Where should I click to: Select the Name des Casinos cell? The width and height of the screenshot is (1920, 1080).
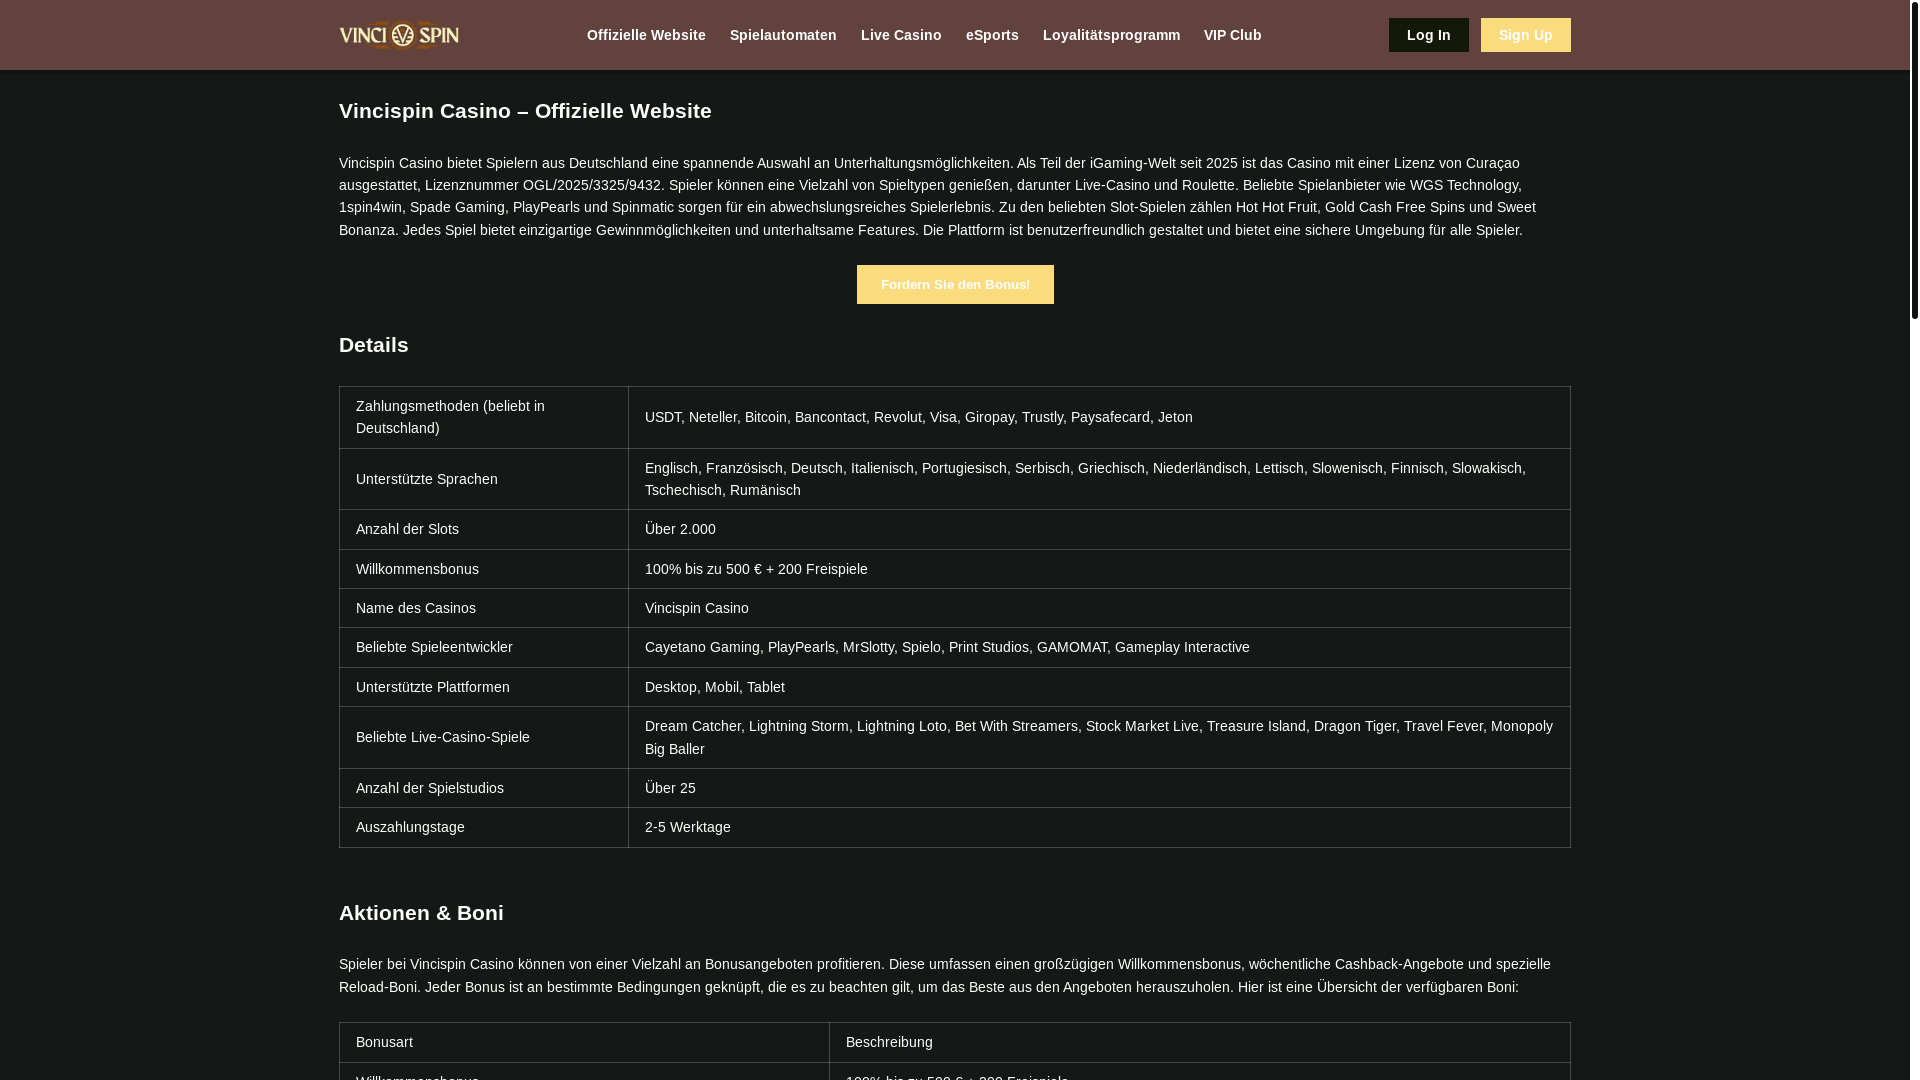pyautogui.click(x=484, y=608)
